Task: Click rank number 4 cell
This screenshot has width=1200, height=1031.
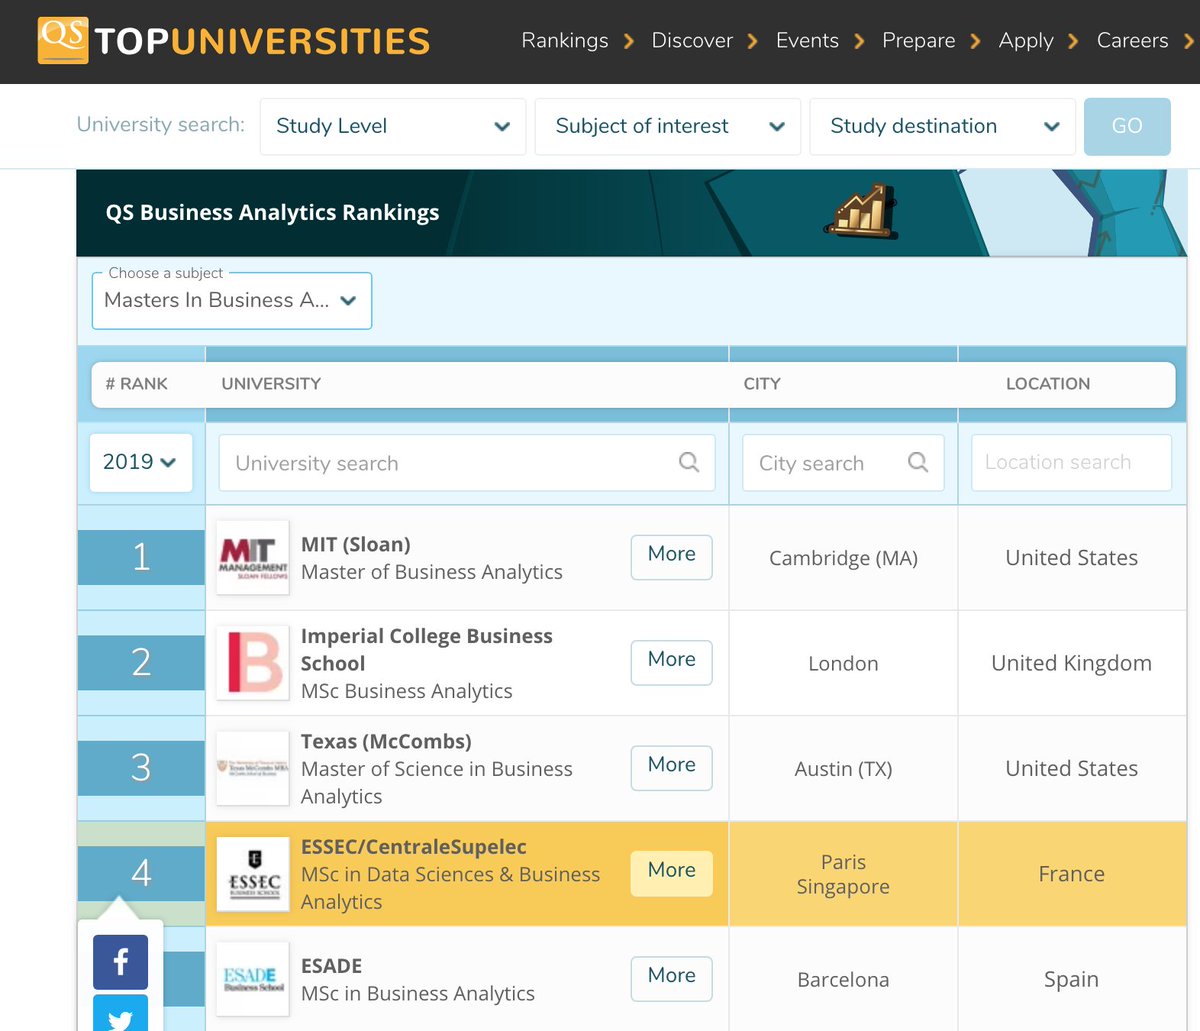Action: click(x=141, y=873)
